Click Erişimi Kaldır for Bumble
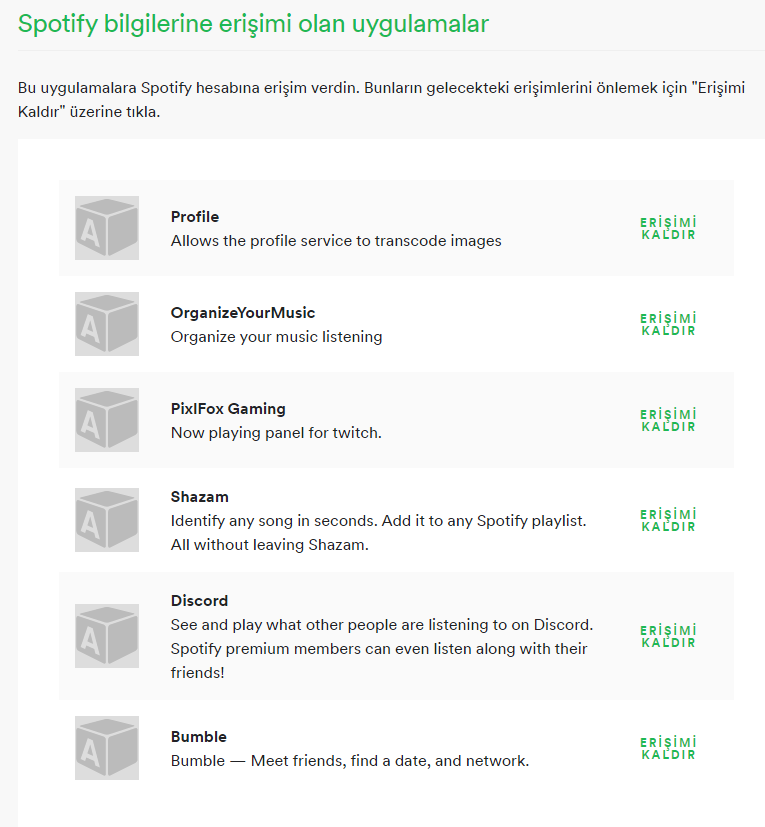The image size is (765, 827). coord(668,748)
